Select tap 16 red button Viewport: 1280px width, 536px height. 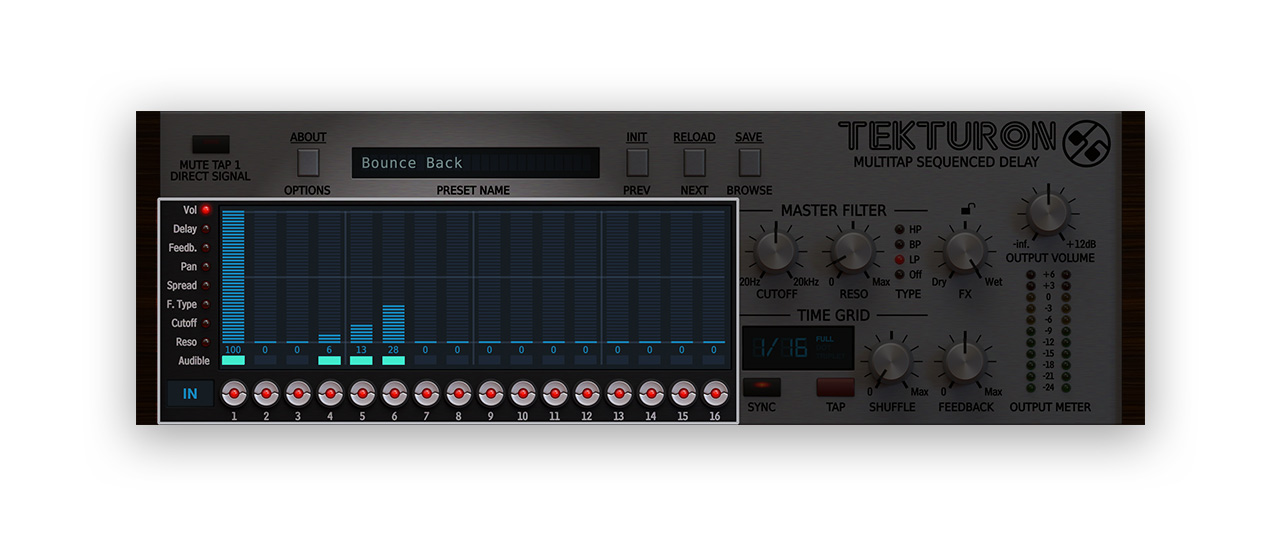point(715,393)
